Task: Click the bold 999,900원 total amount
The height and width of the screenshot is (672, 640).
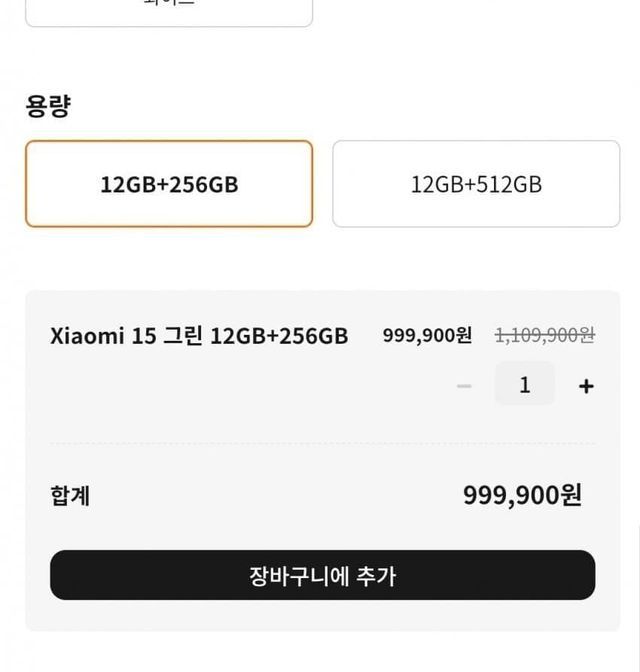Action: point(522,495)
